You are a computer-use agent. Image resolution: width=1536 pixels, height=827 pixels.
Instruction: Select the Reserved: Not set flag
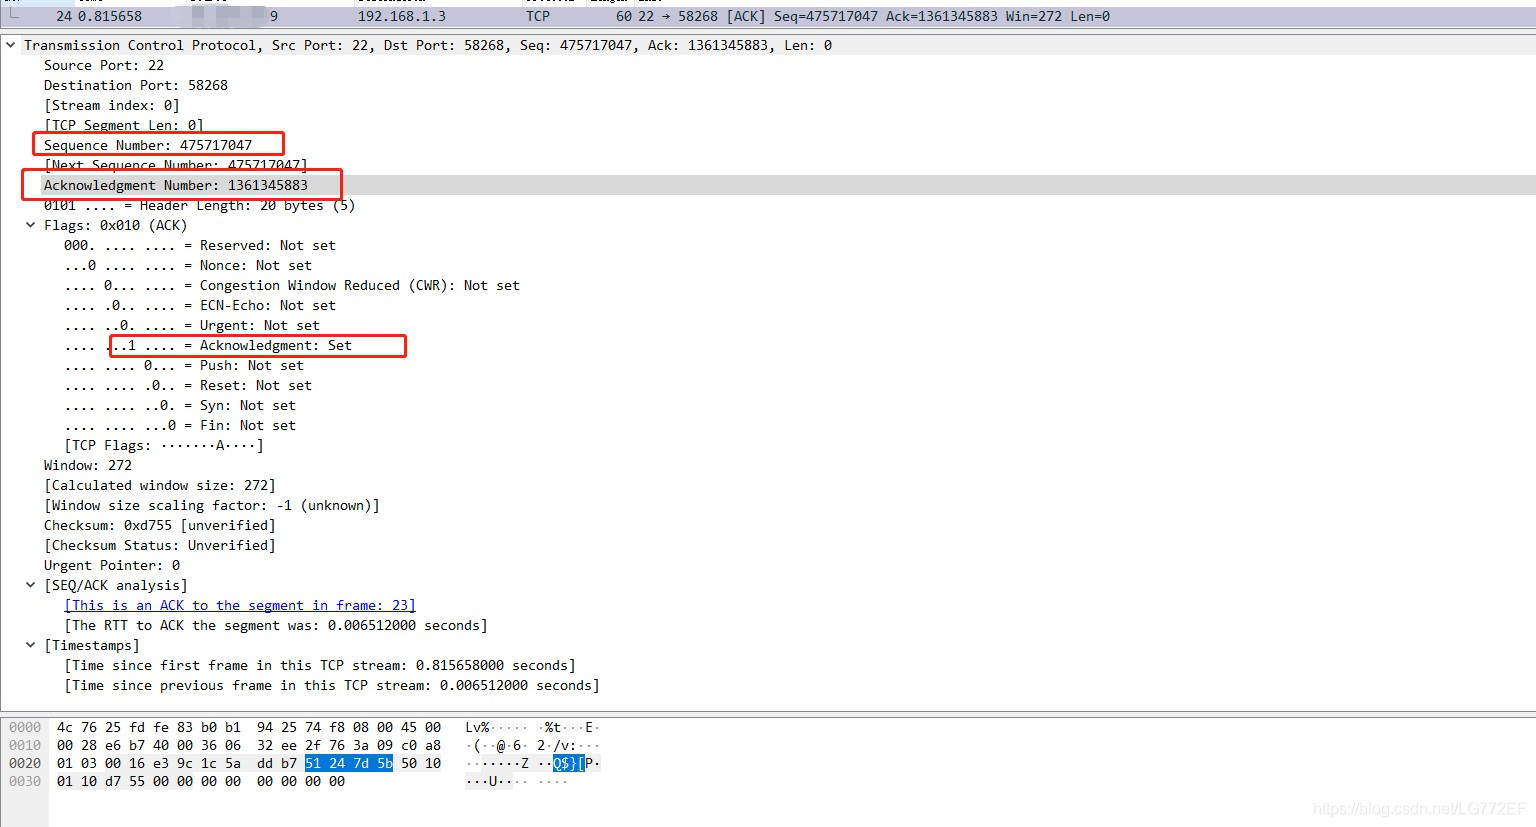point(200,245)
